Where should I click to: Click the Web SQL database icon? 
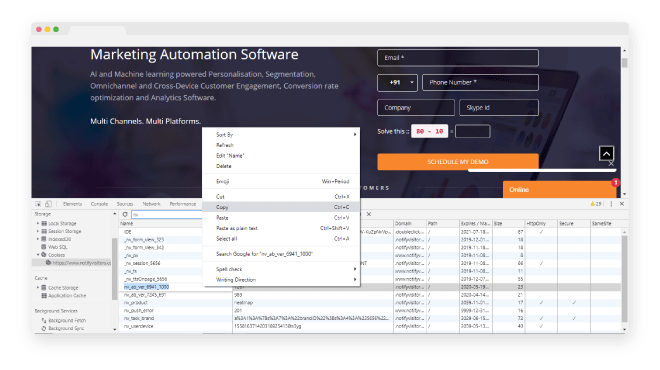click(44, 247)
